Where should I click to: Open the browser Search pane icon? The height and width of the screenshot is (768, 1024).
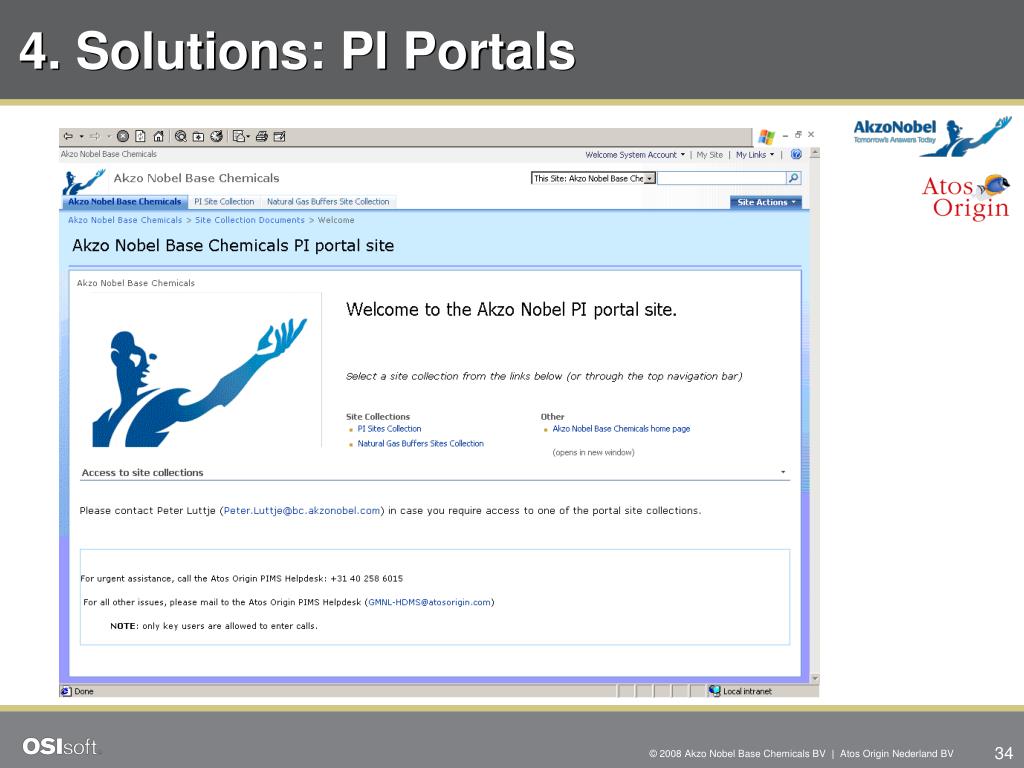(181, 136)
